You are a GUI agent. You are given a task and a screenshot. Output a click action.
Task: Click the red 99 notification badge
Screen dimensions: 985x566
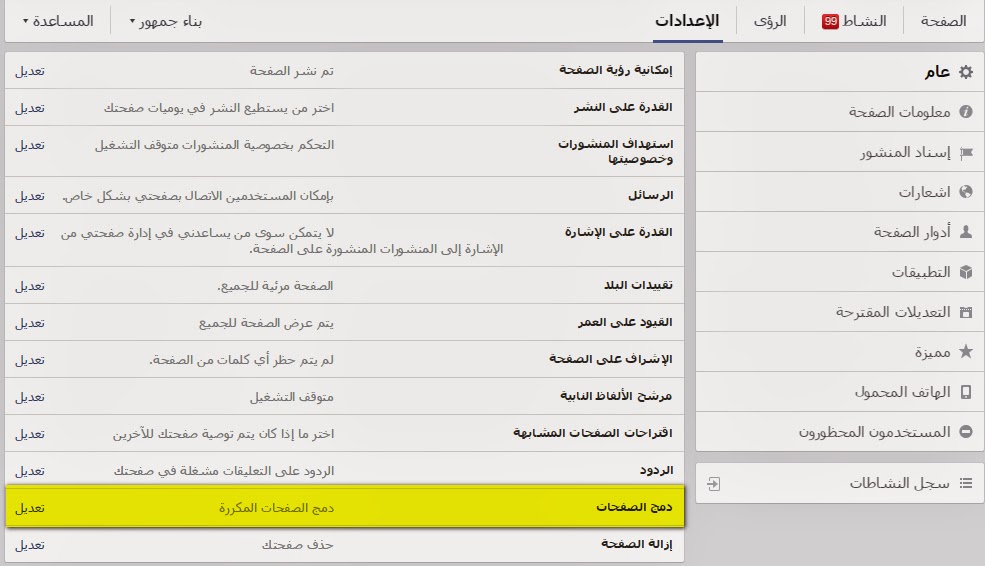click(x=830, y=21)
